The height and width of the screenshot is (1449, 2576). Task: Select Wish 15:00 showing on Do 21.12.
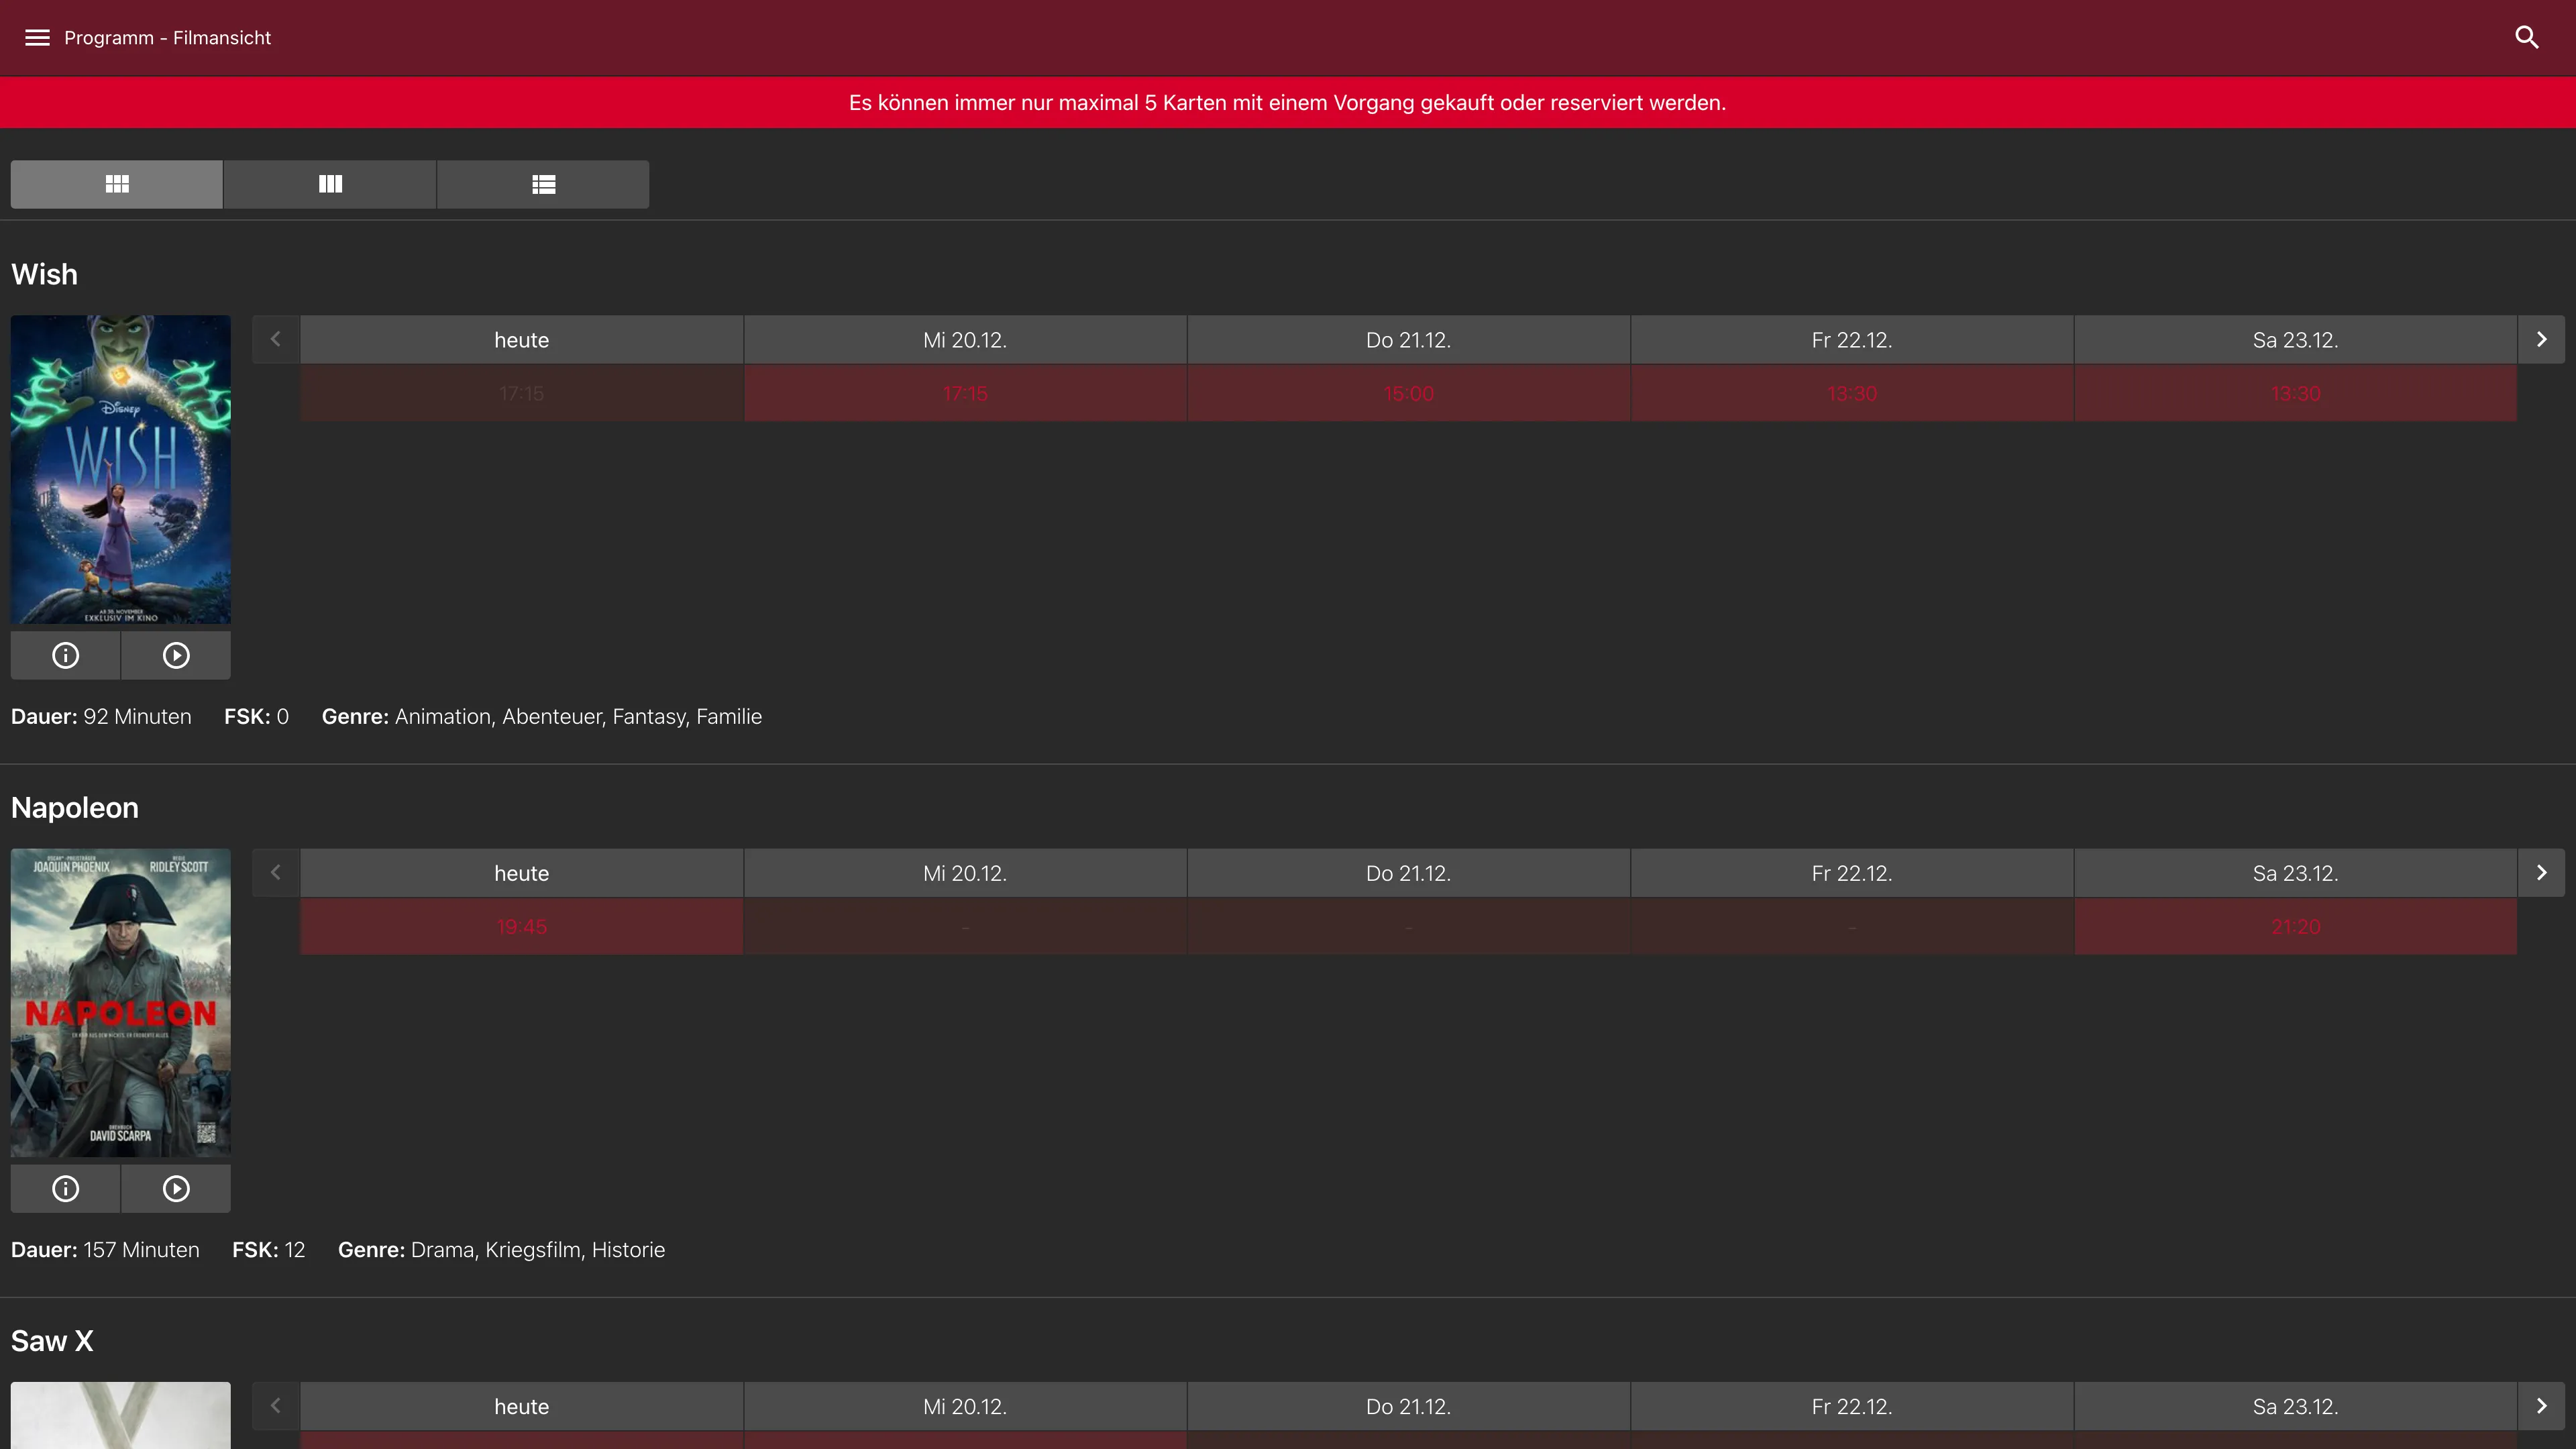coord(1408,394)
